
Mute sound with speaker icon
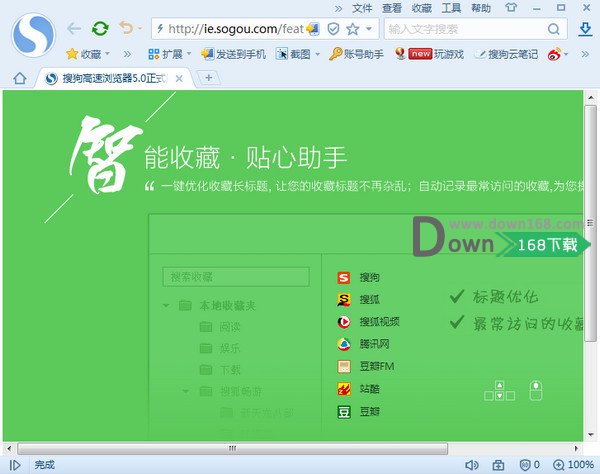coord(471,465)
